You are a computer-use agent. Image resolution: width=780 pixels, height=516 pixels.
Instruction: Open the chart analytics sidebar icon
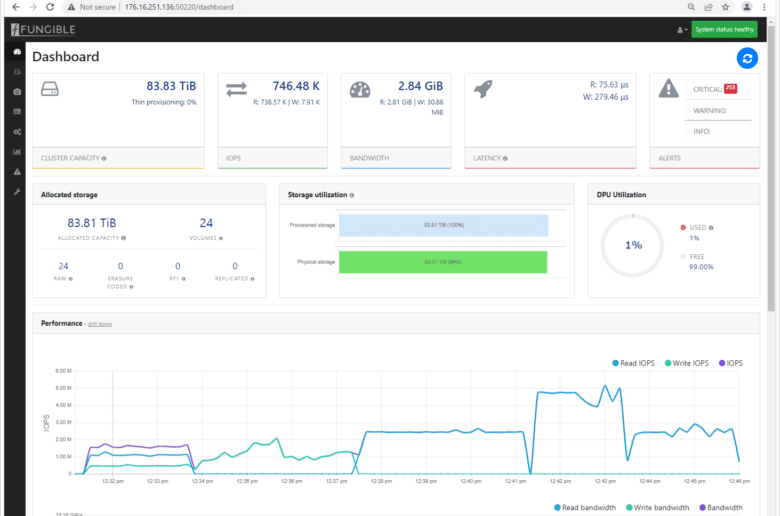pos(17,152)
